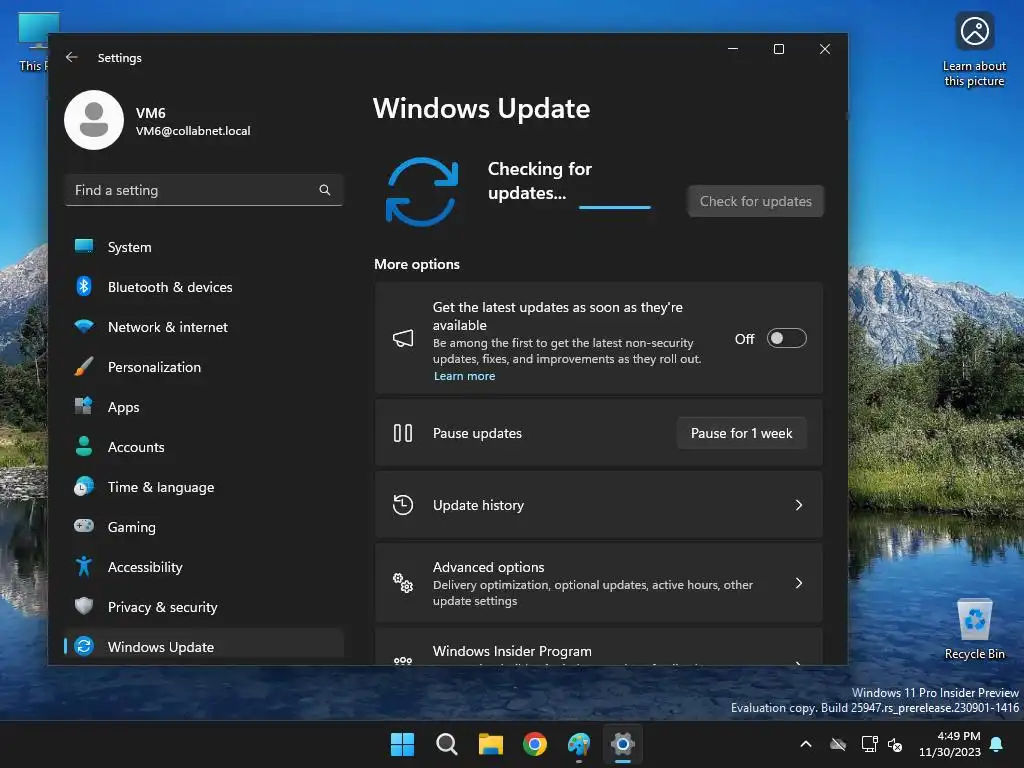Click Check for updates button
This screenshot has width=1024, height=768.
756,201
